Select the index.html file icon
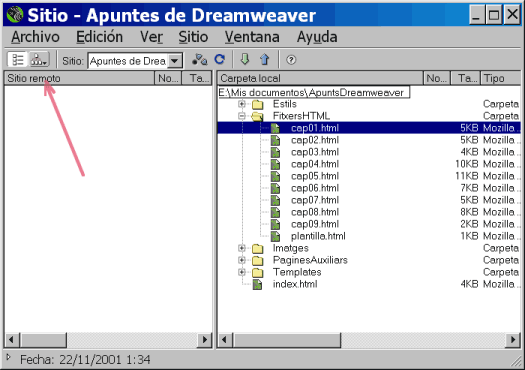 pos(257,284)
